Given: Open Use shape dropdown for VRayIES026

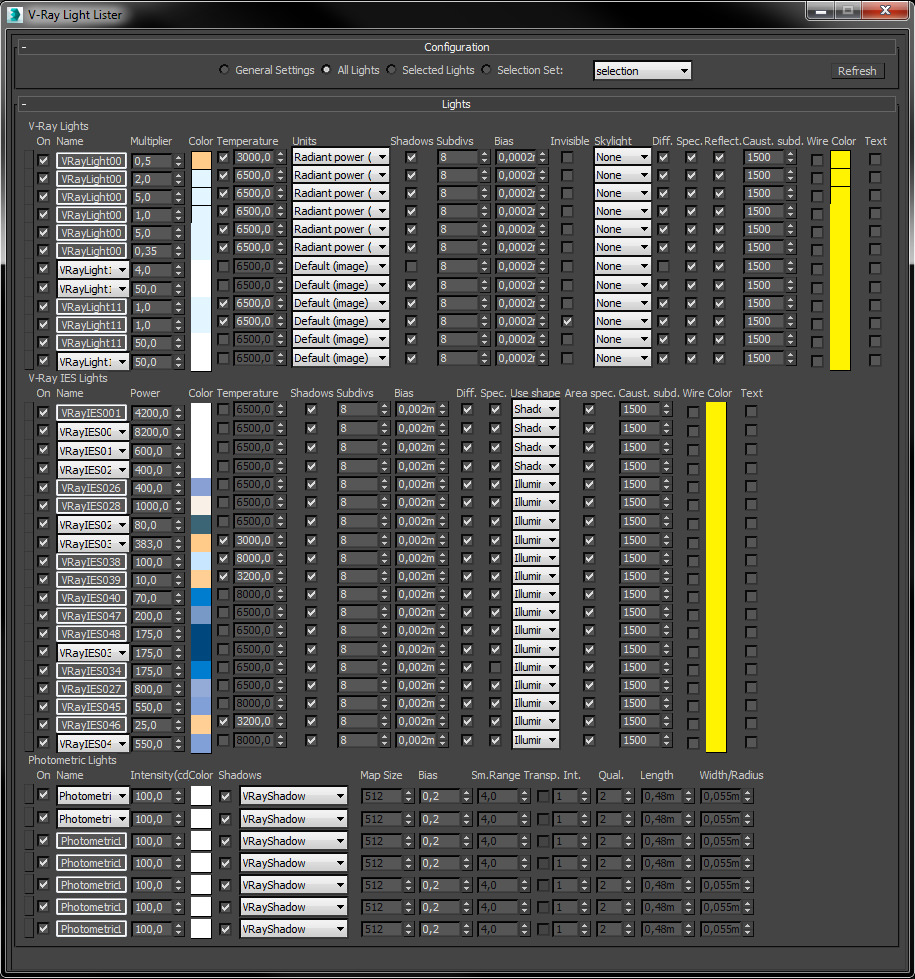Looking at the screenshot, I should 535,484.
